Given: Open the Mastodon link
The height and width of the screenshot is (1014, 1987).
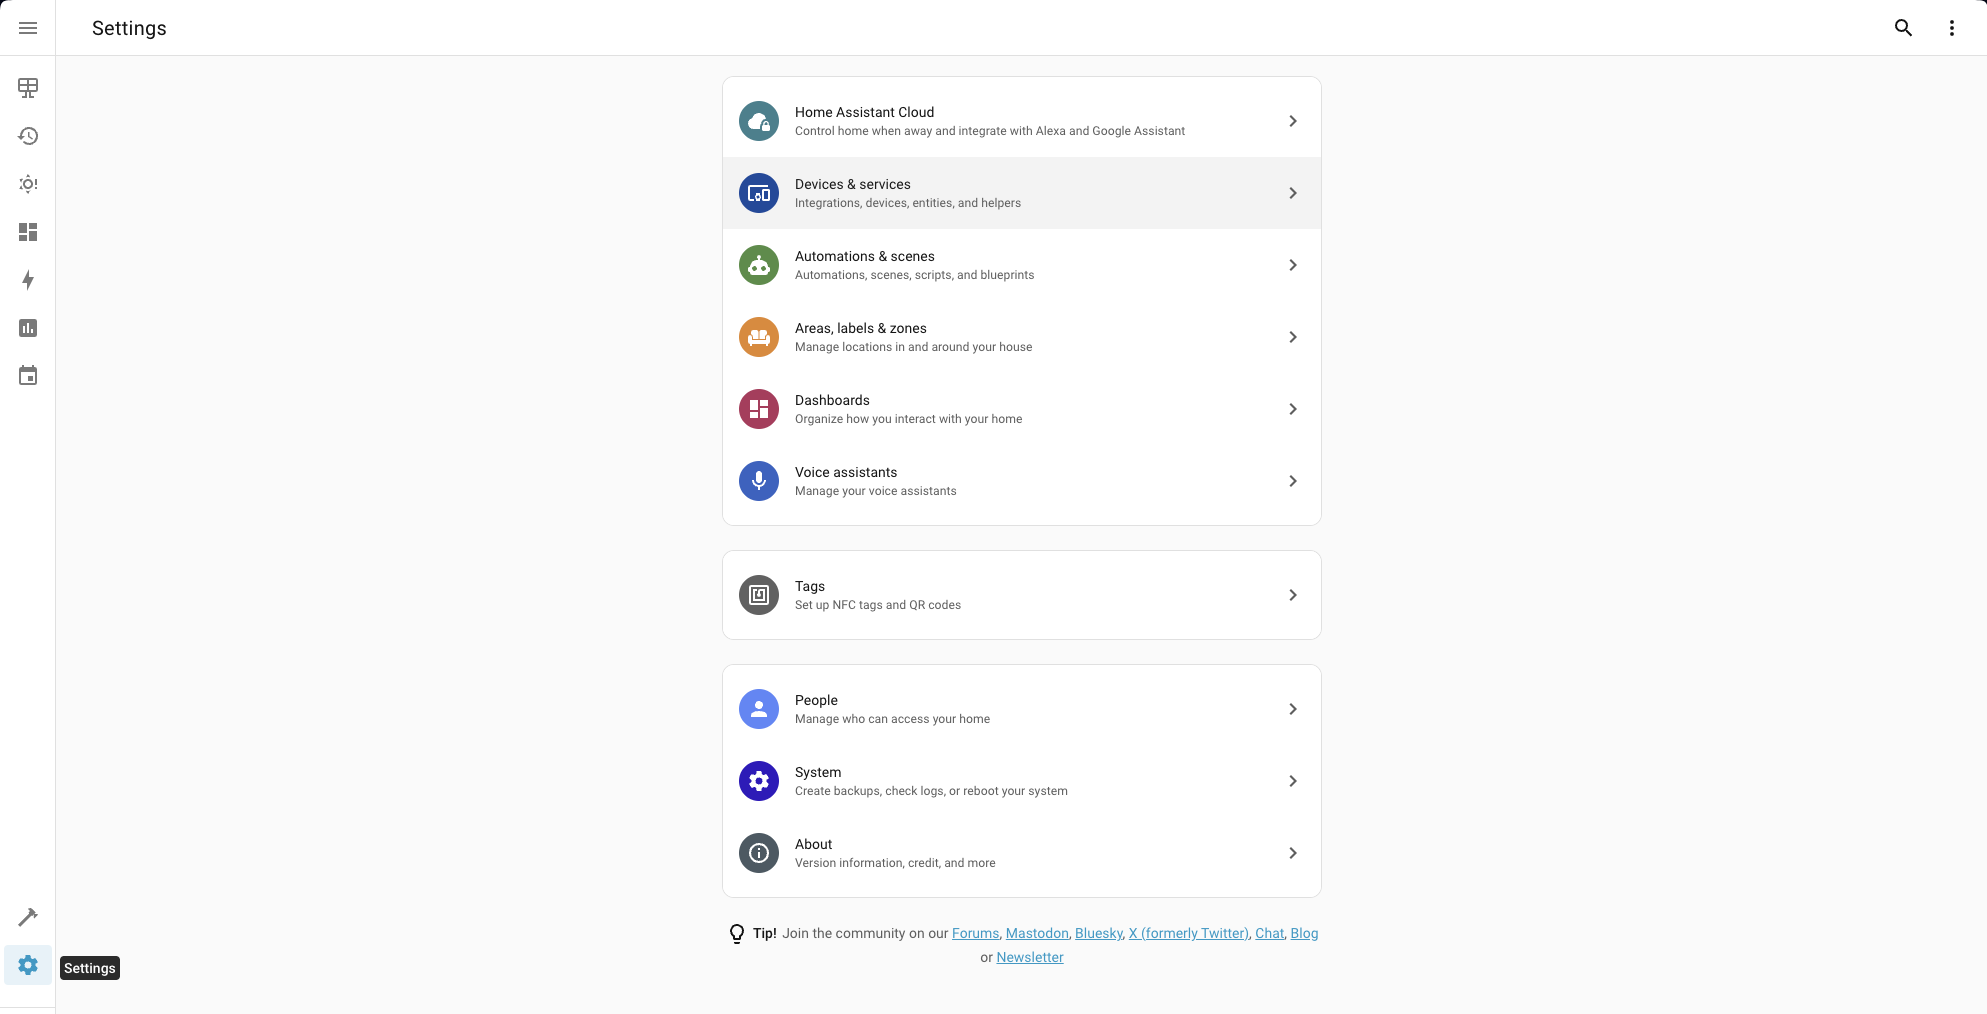Looking at the screenshot, I should (x=1037, y=933).
